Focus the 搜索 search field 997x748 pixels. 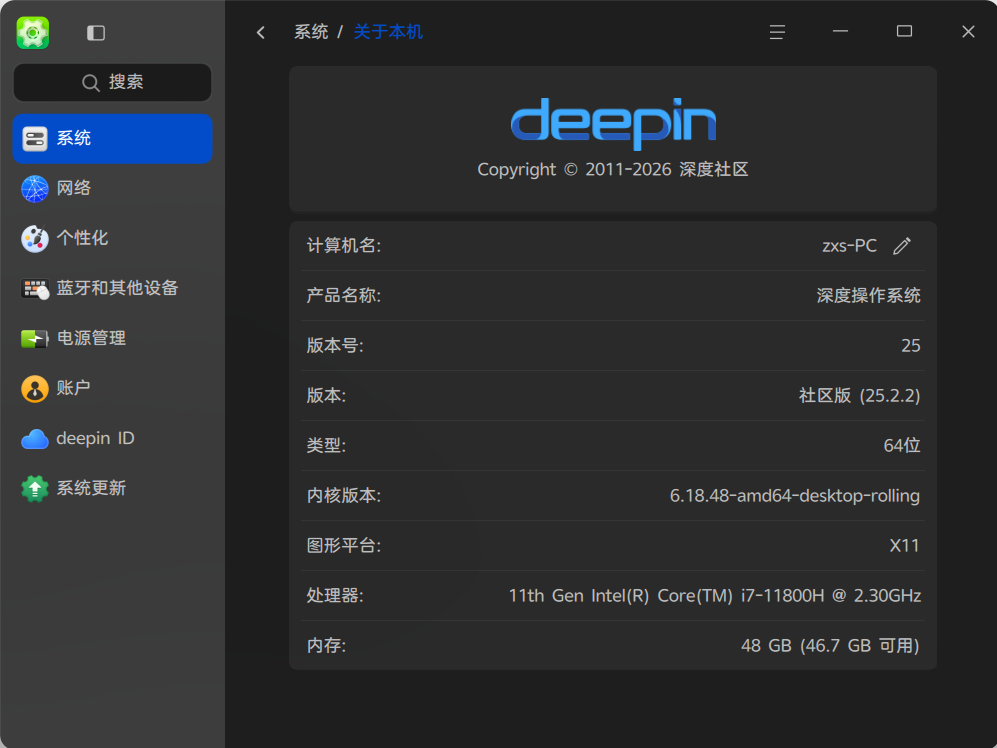pos(113,82)
